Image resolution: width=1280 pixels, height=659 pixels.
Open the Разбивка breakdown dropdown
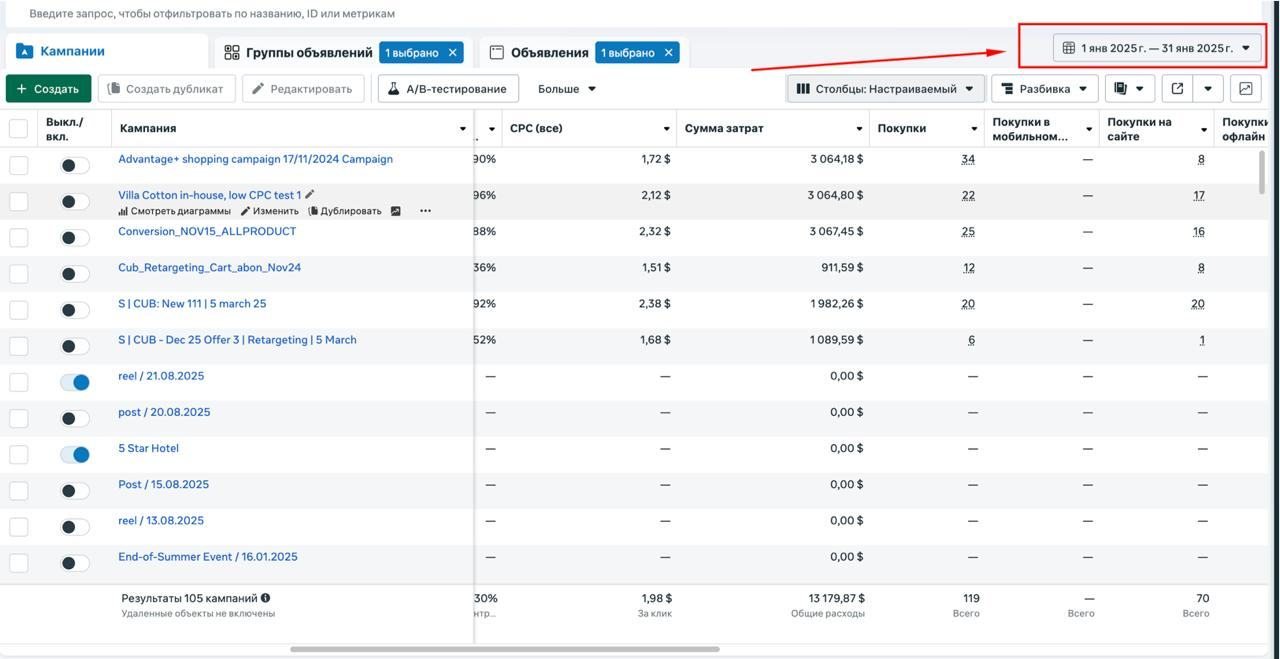pyautogui.click(x=1045, y=89)
